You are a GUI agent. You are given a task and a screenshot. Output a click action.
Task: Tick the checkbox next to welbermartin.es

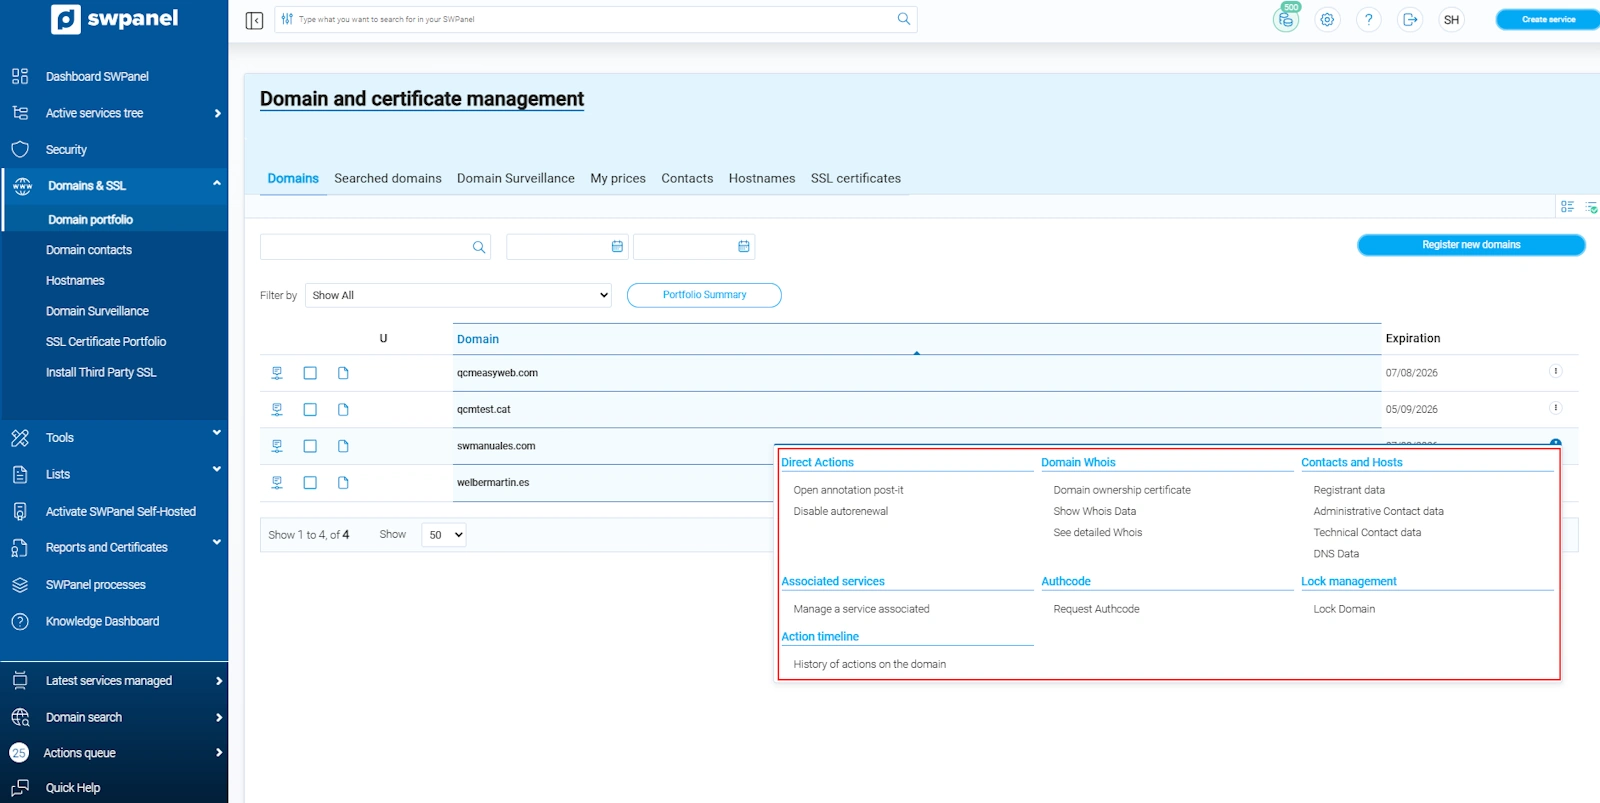pyautogui.click(x=310, y=483)
